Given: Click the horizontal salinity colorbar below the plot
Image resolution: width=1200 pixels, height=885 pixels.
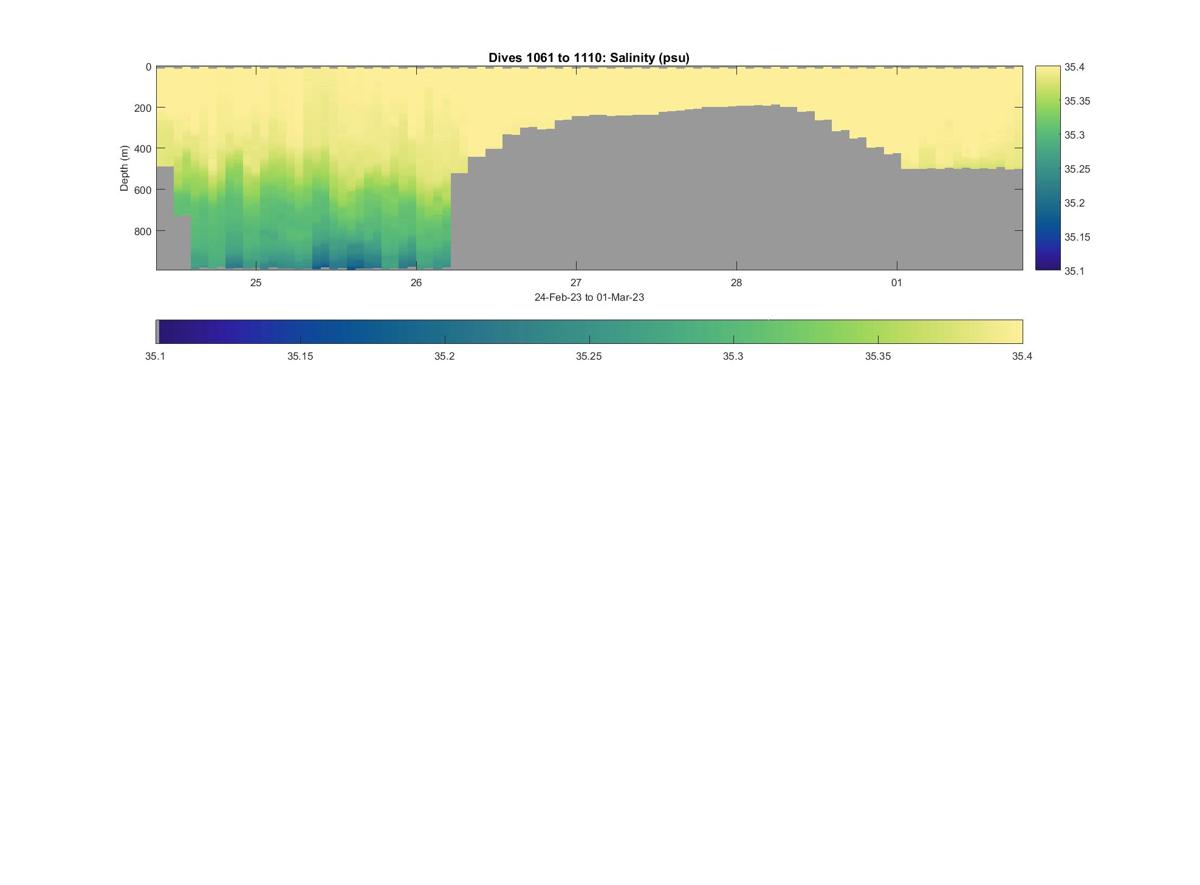Looking at the screenshot, I should (589, 332).
